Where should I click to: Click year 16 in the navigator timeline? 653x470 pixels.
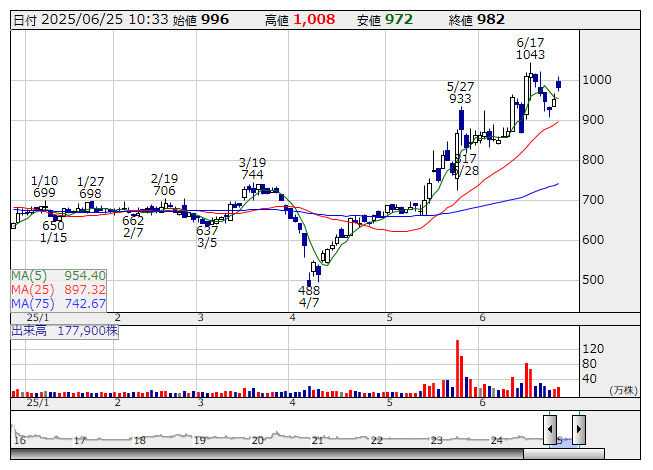20,440
